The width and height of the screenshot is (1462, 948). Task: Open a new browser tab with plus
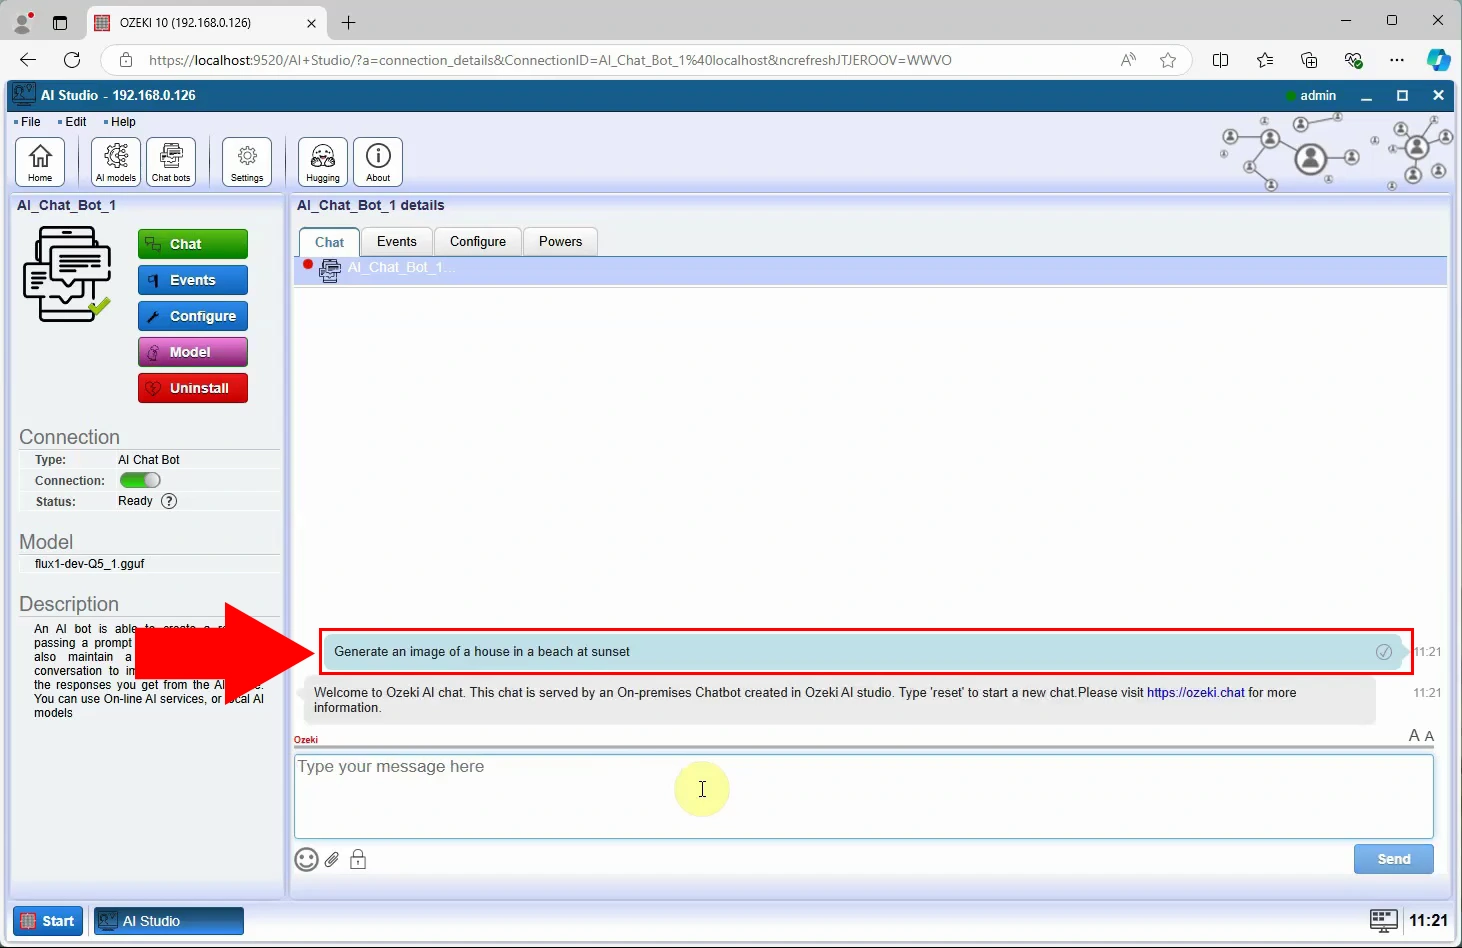coord(348,22)
